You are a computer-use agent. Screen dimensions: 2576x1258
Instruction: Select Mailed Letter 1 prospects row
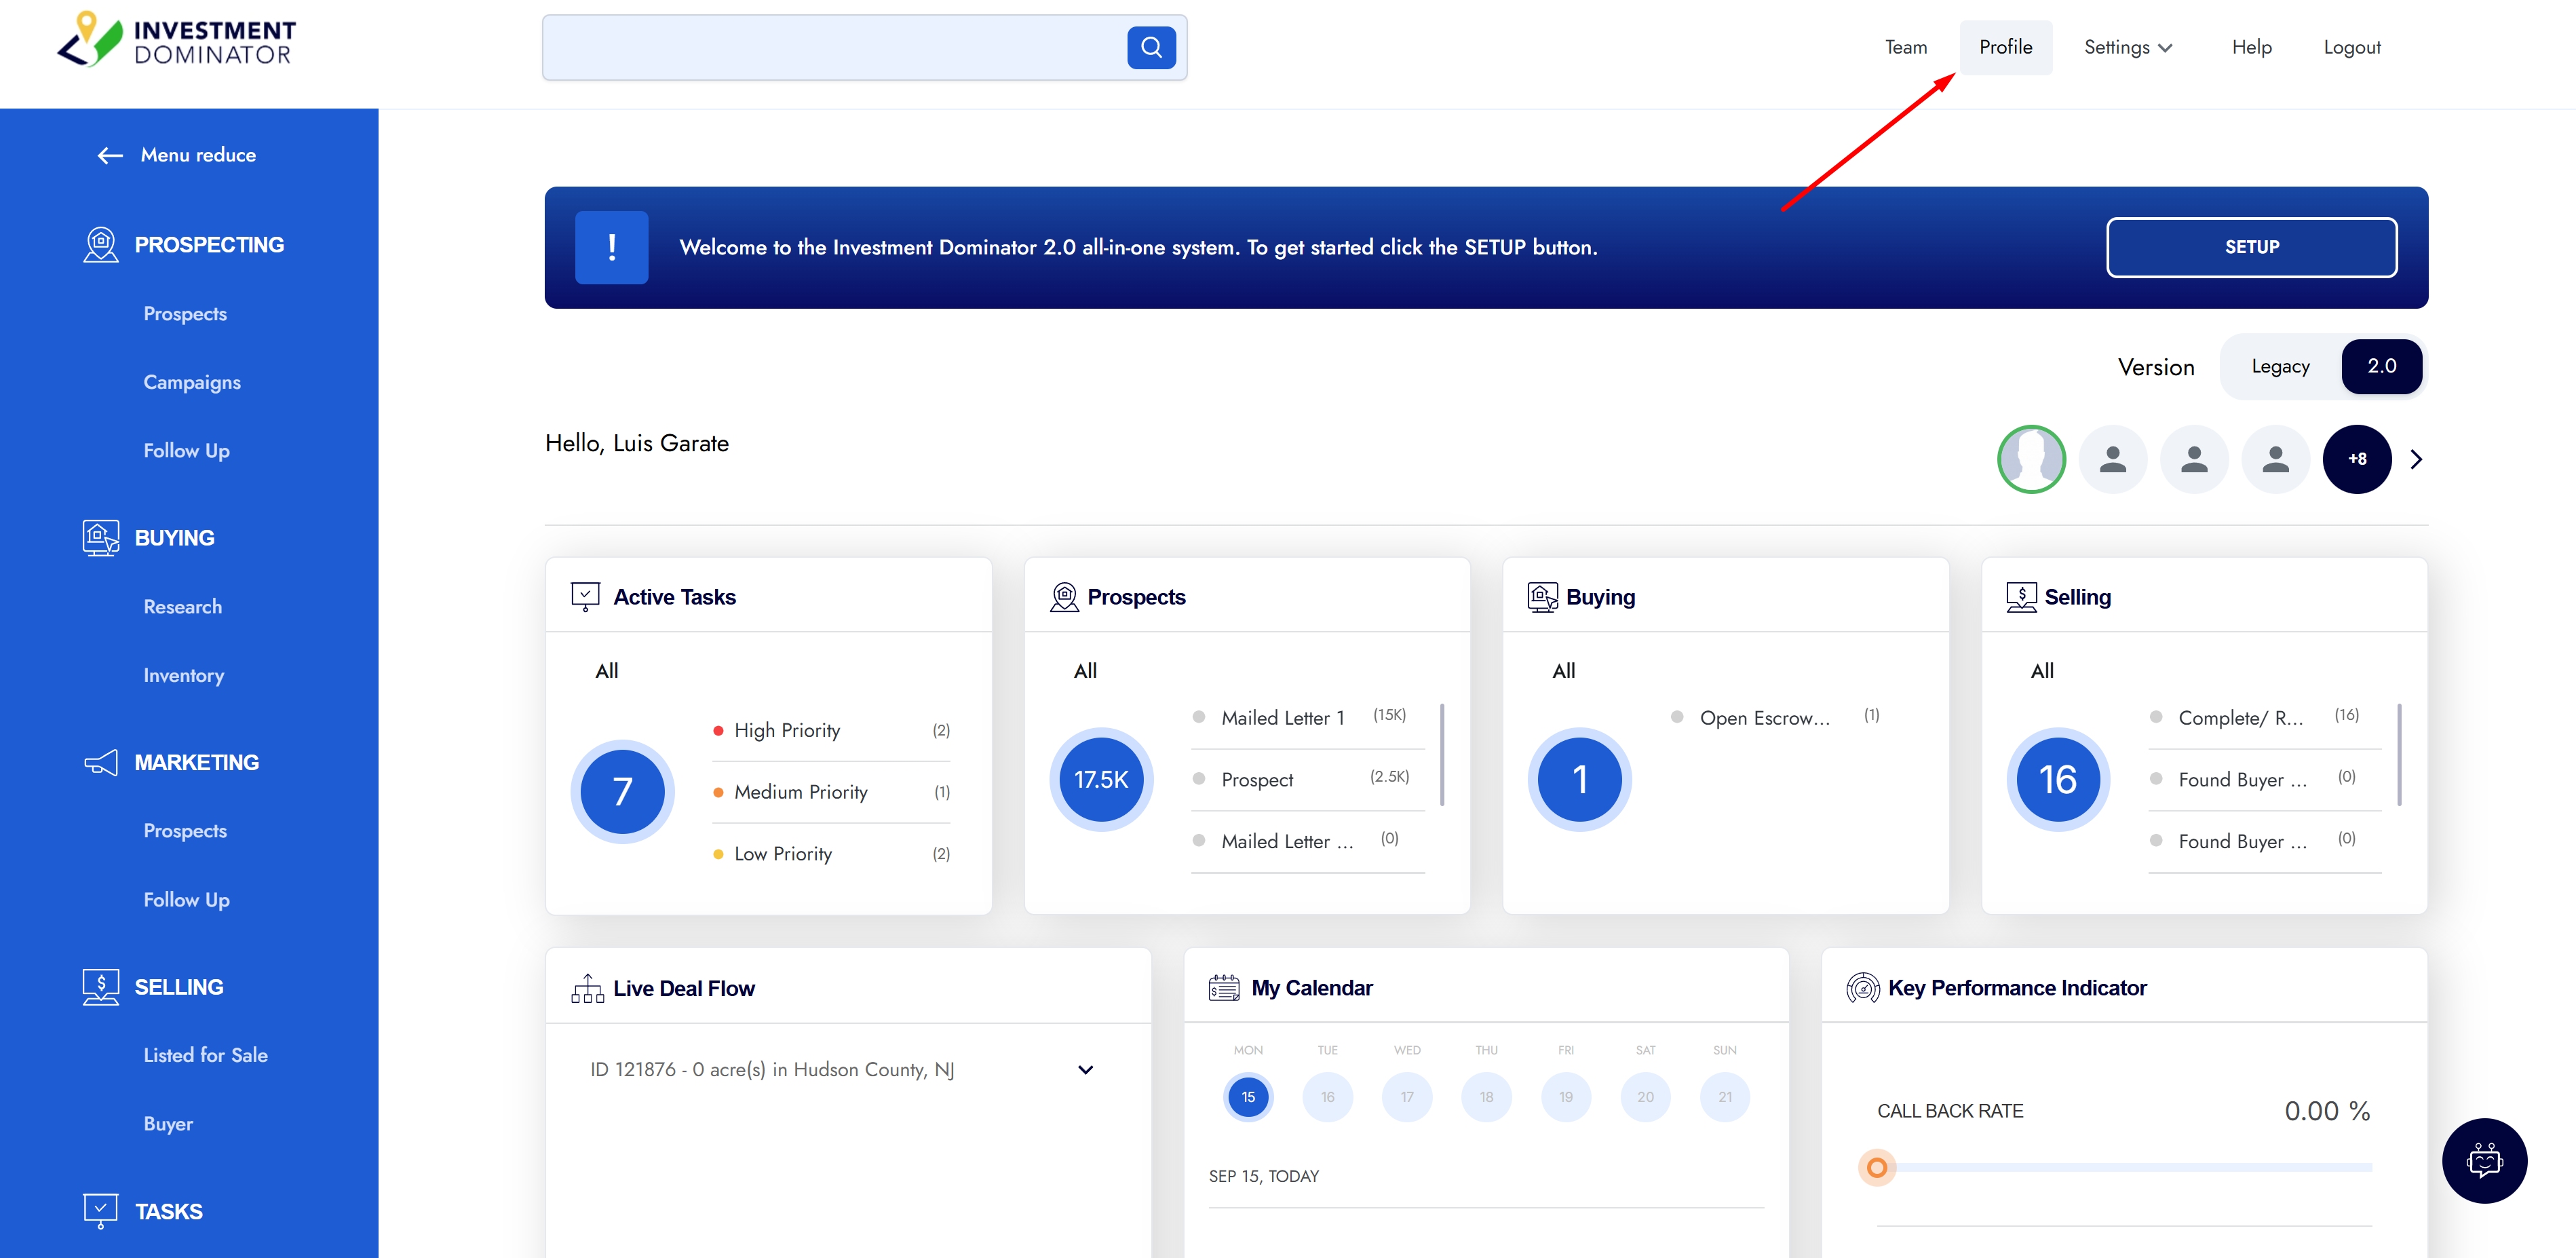1307,717
